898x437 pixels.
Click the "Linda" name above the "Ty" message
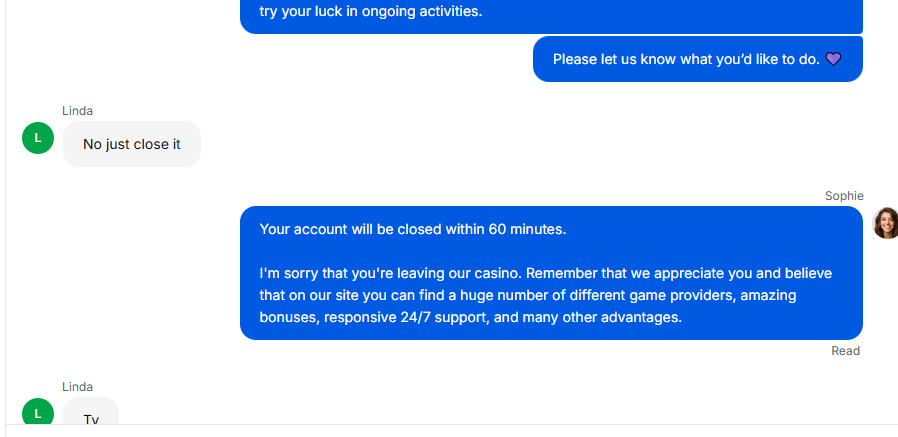tap(77, 387)
